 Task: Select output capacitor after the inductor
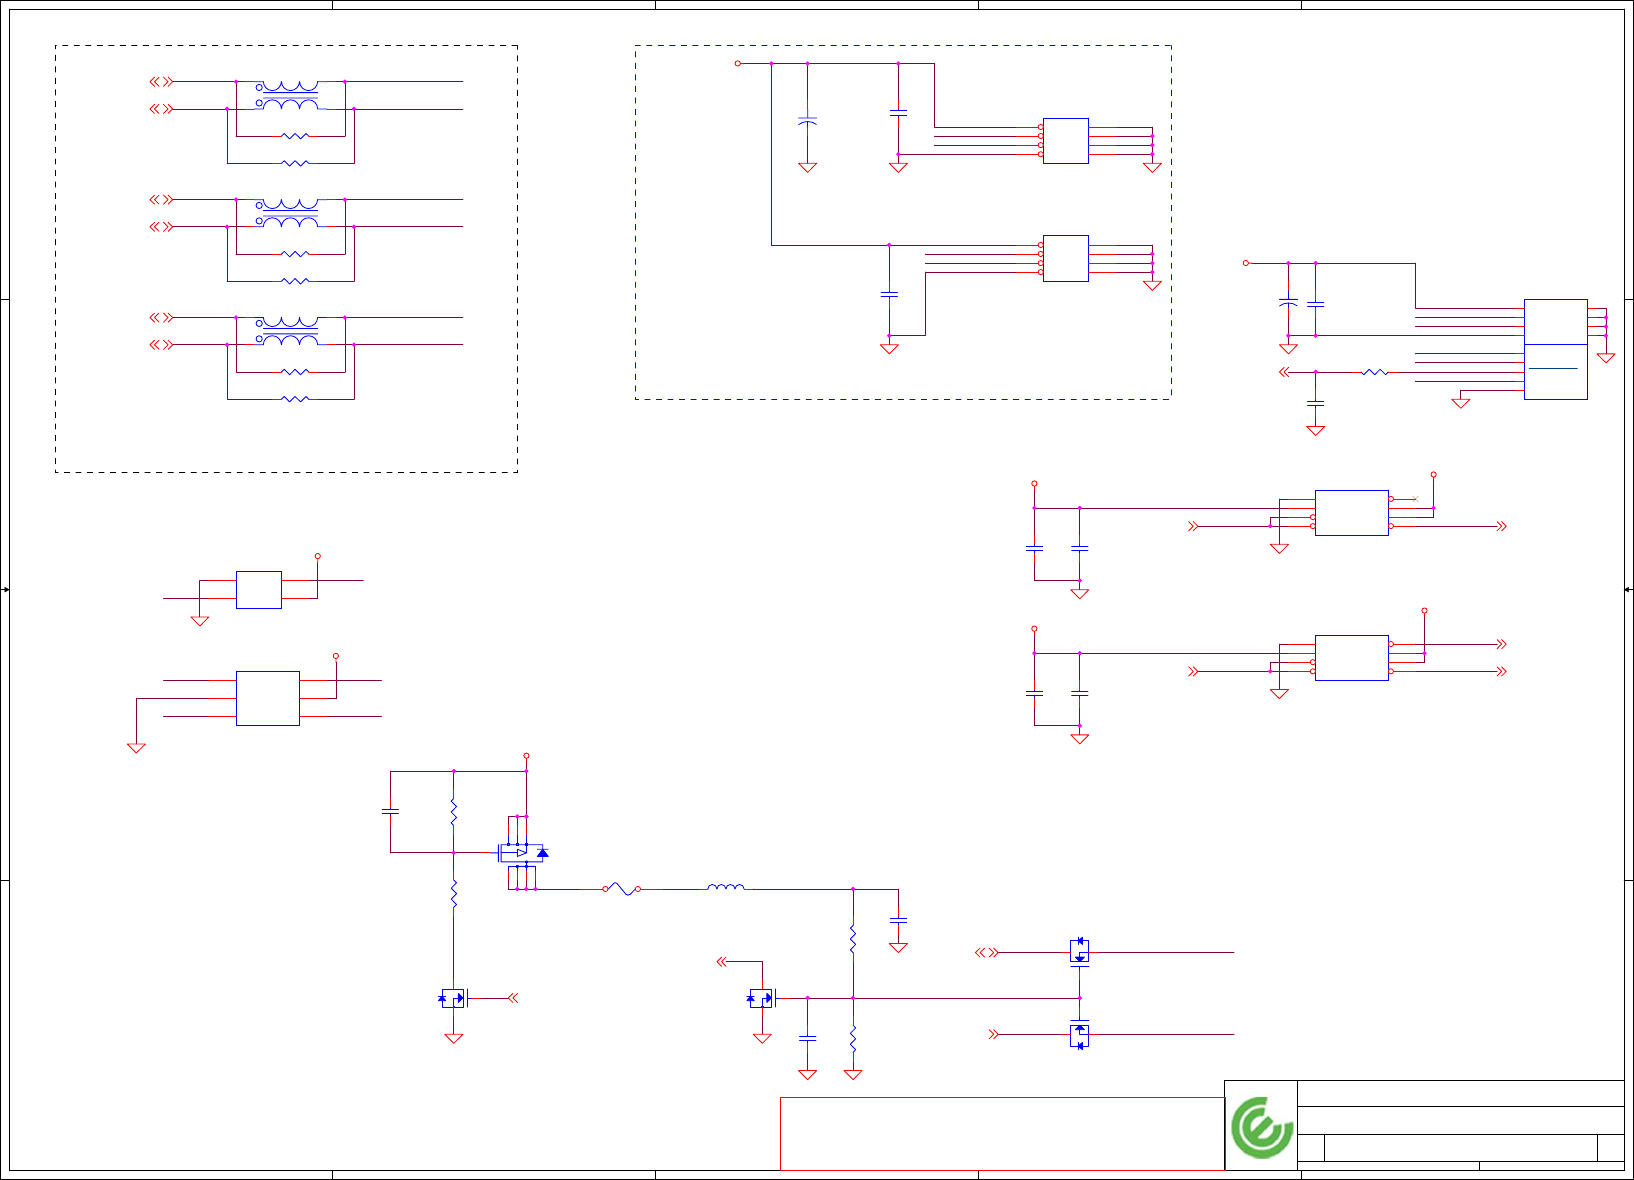[x=899, y=920]
